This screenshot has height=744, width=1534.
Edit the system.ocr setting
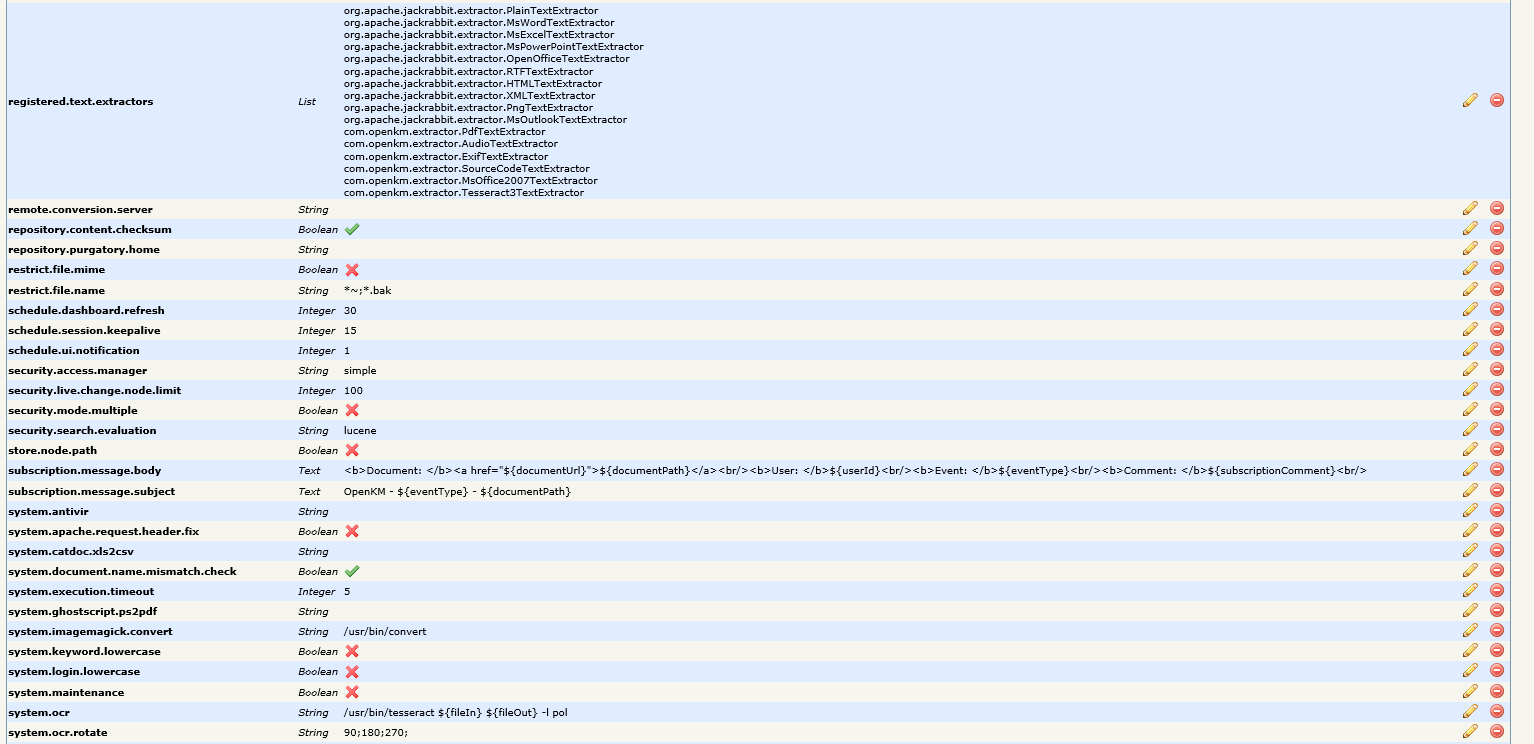click(1469, 711)
